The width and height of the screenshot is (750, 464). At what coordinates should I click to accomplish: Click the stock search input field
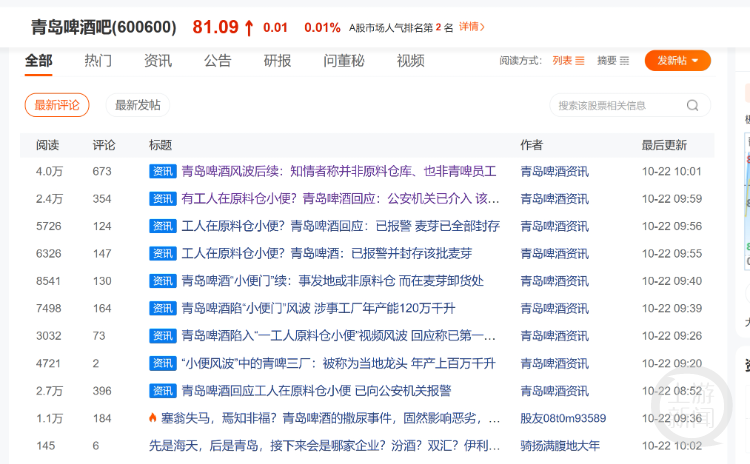tap(615, 105)
